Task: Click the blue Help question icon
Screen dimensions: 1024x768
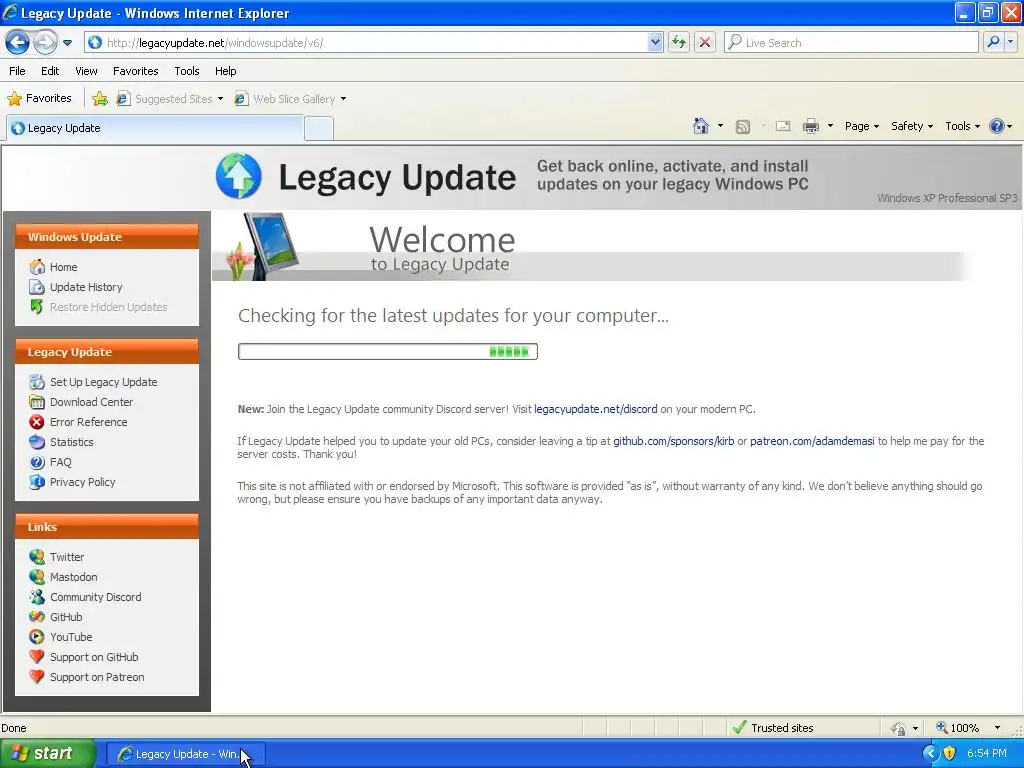Action: (997, 126)
